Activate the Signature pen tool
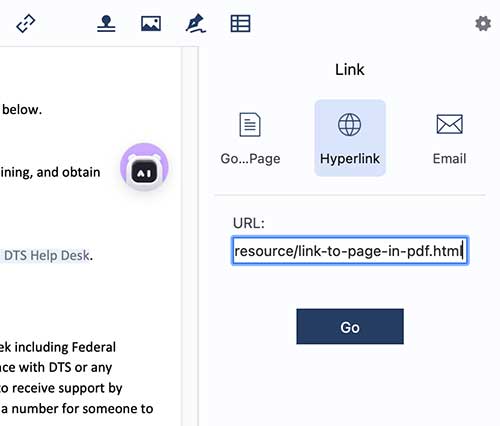The image size is (500, 426). (x=196, y=23)
